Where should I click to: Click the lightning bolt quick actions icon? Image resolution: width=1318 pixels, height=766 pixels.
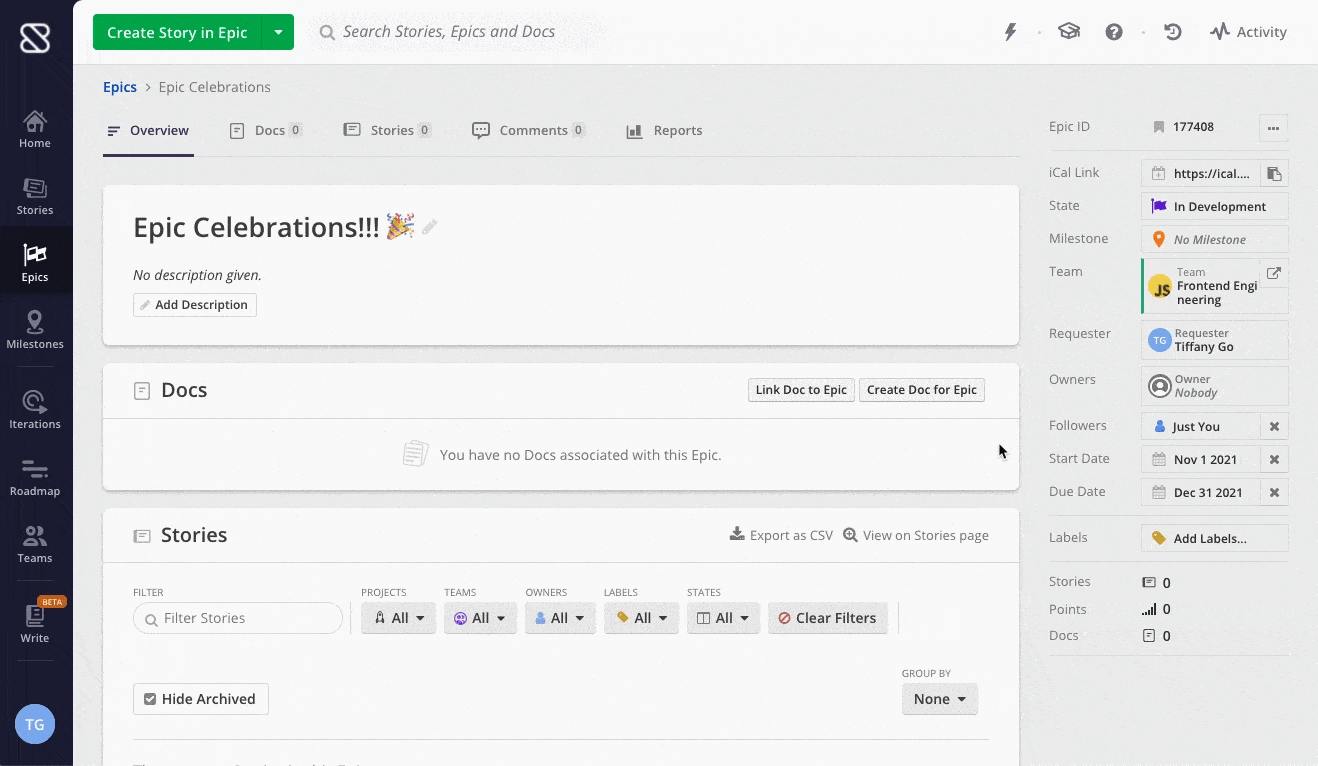tap(1010, 32)
